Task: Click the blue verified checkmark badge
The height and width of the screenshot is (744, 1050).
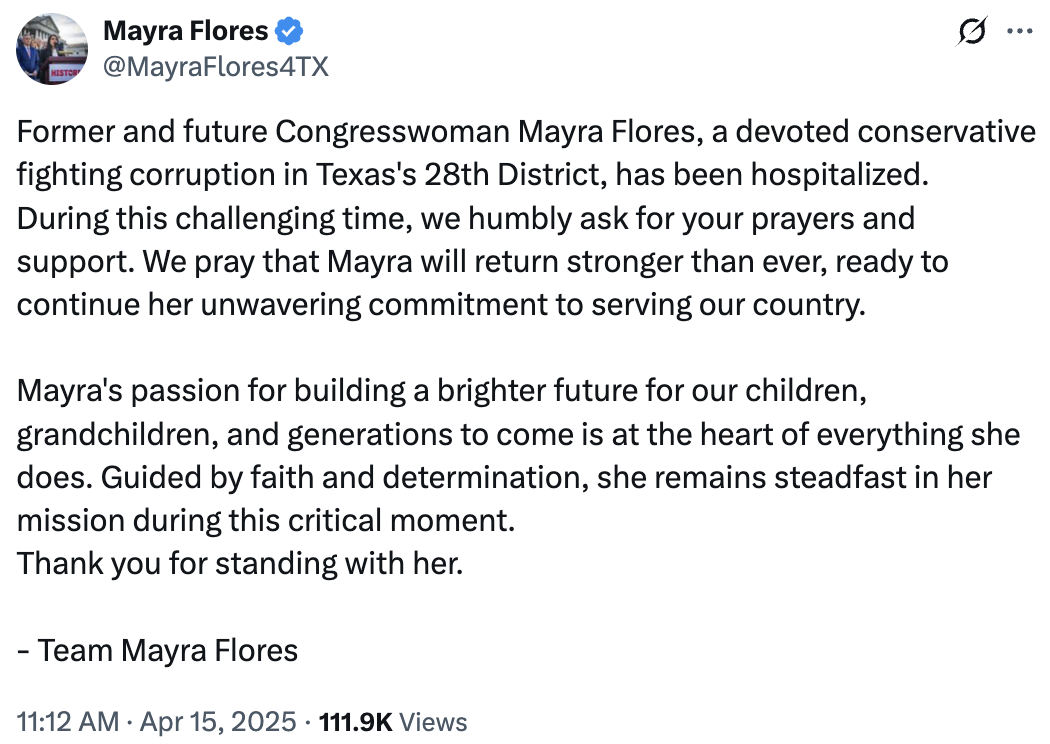Action: tap(289, 31)
